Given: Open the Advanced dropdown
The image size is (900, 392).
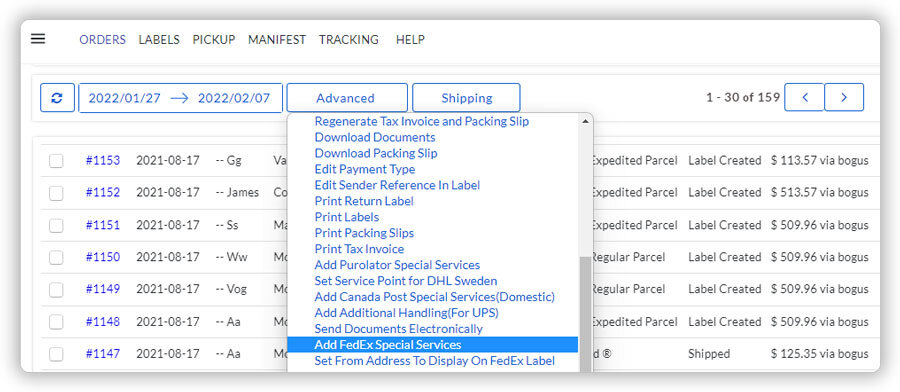Looking at the screenshot, I should point(347,98).
